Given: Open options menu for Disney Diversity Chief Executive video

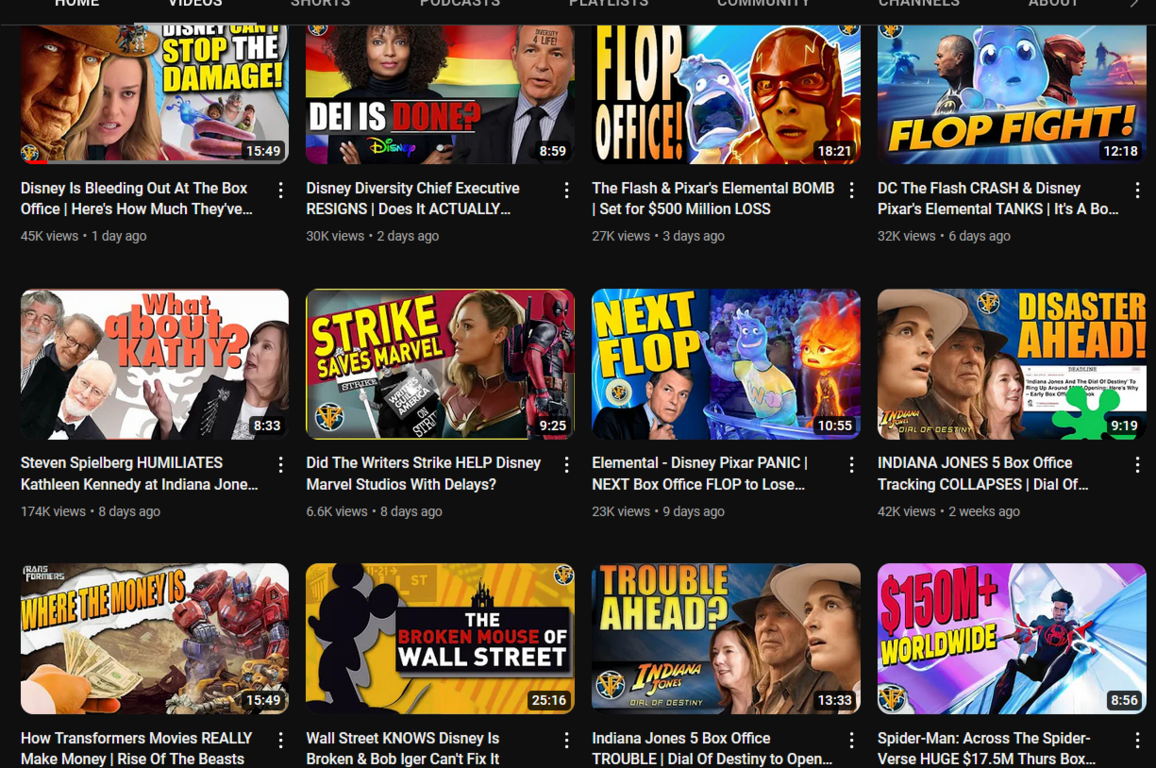Looking at the screenshot, I should pos(566,190).
